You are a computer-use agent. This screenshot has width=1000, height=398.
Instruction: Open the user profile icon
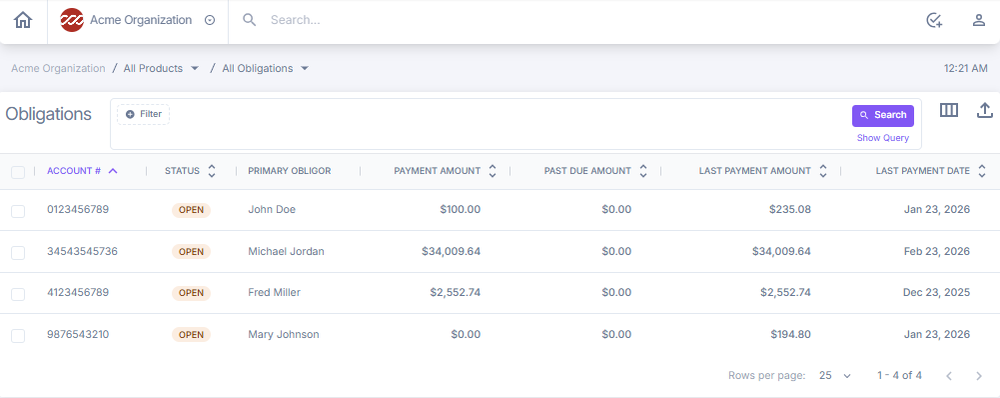[978, 20]
